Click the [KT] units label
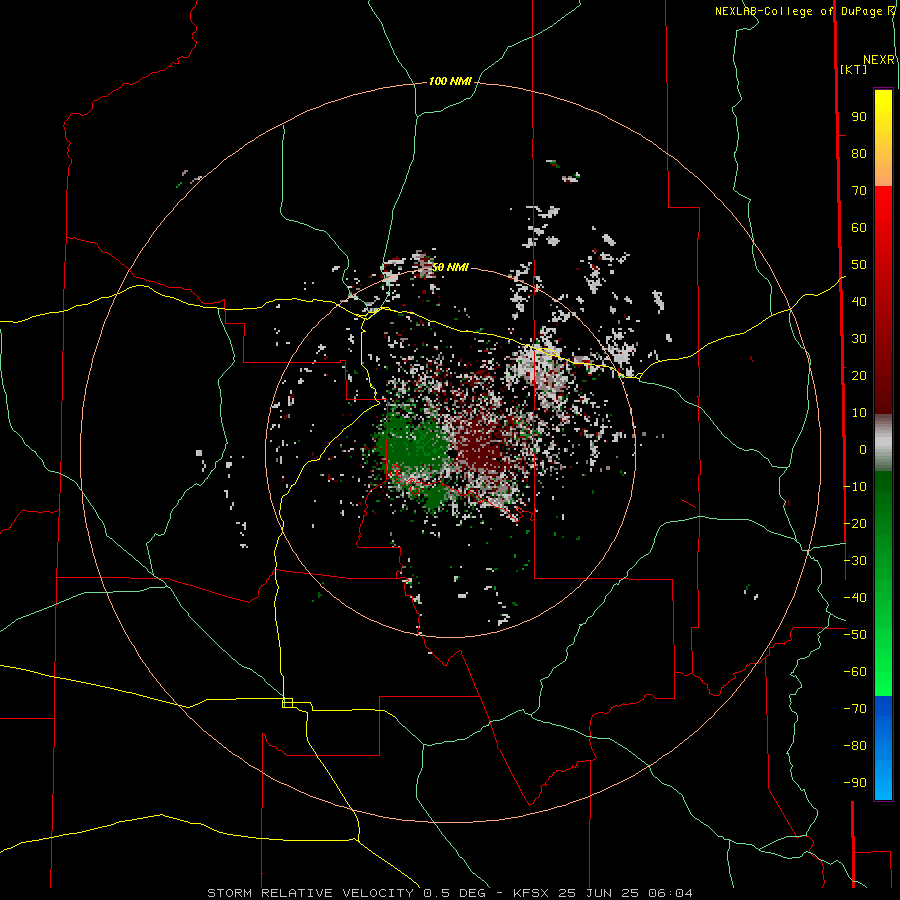Viewport: 900px width, 900px height. (853, 69)
